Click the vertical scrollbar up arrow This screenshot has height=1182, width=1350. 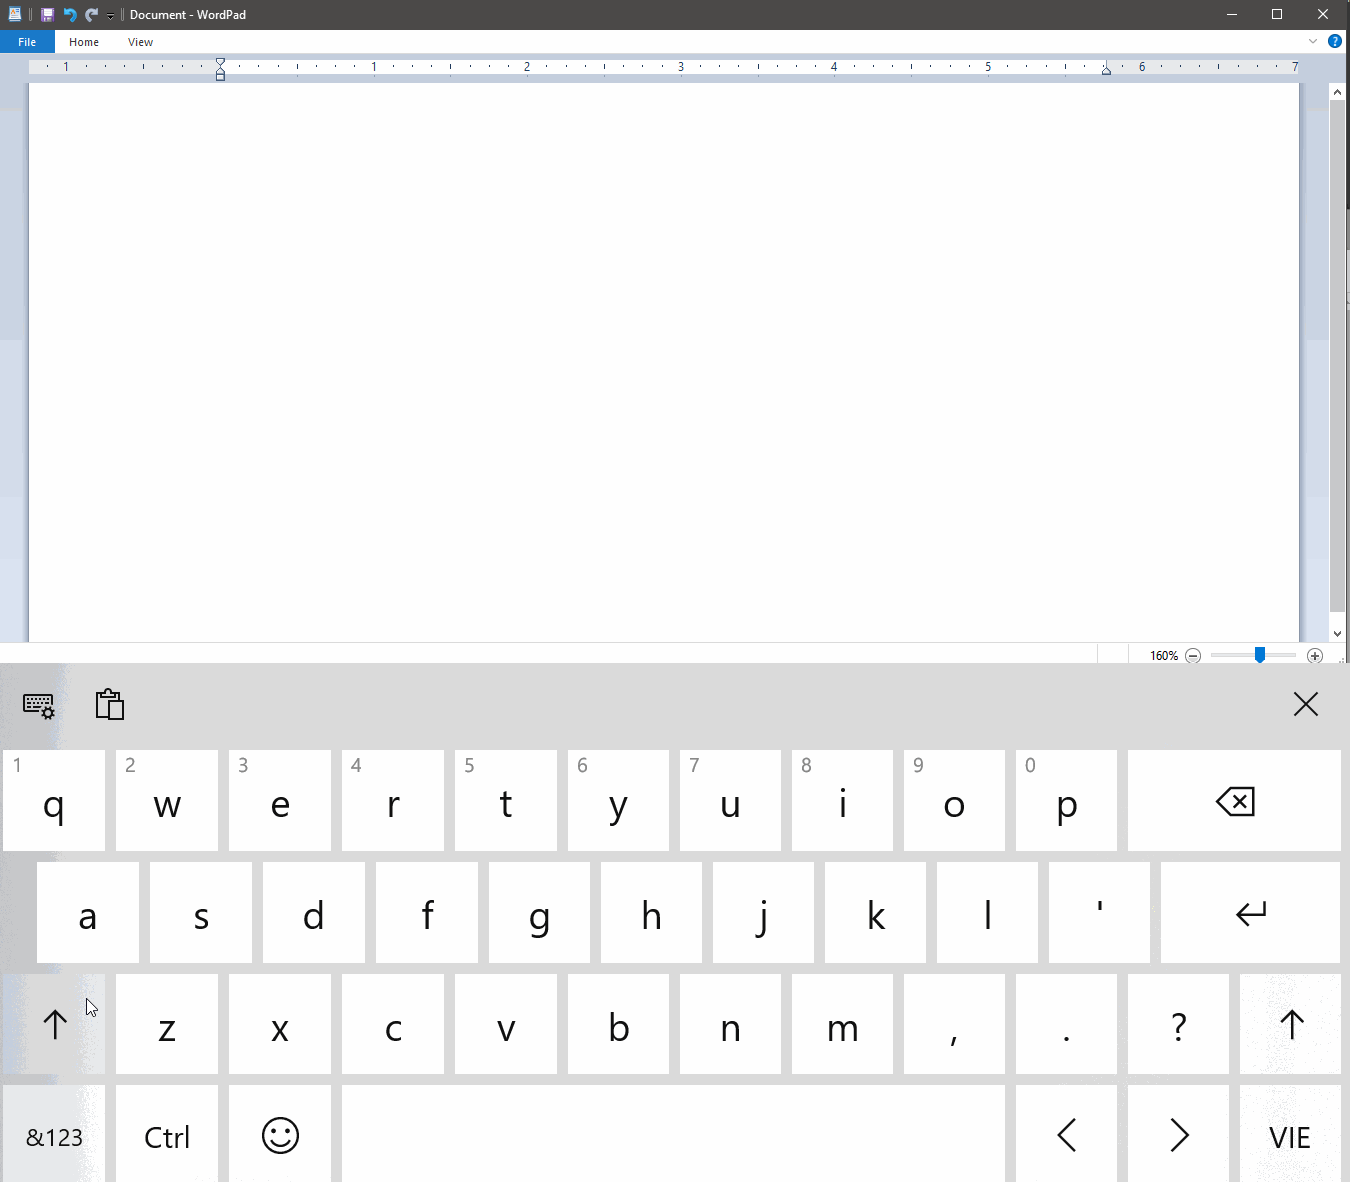(1337, 92)
